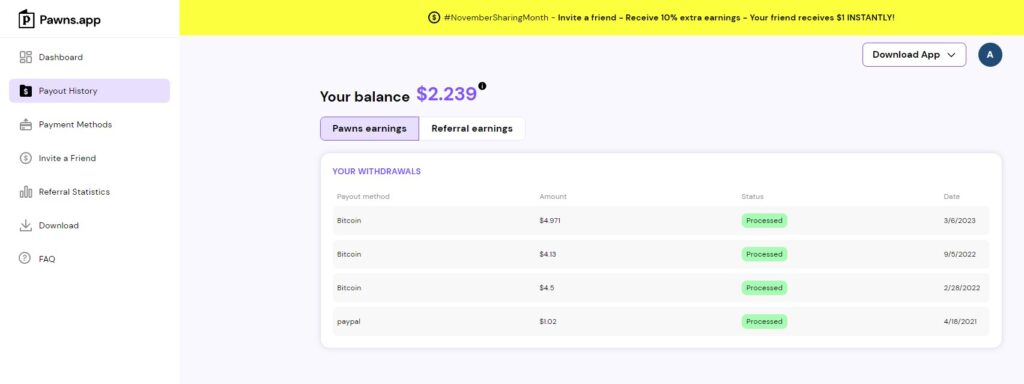Click the $1.02 amount cell
1024x384 pixels.
click(548, 321)
